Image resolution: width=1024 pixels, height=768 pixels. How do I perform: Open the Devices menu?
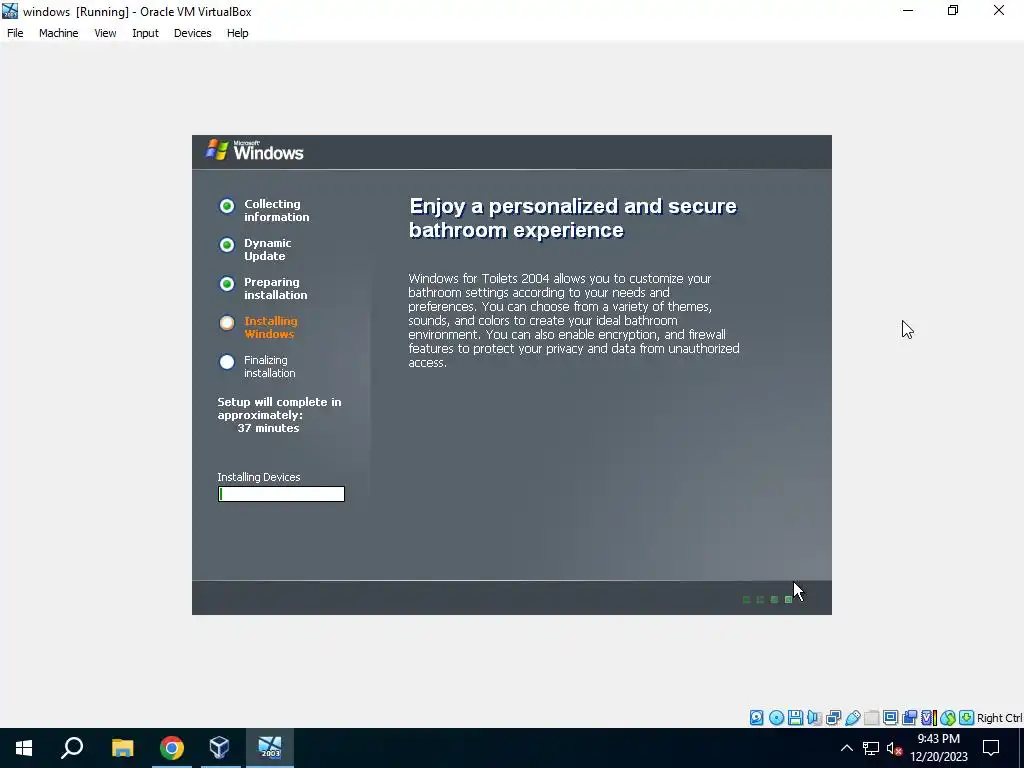tap(192, 33)
